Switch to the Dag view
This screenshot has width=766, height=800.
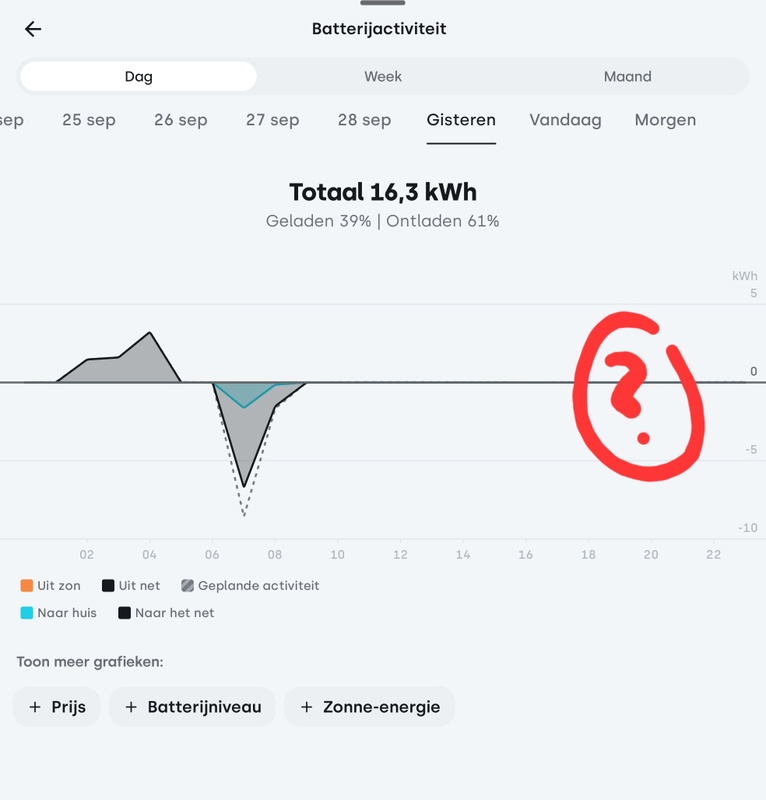138,76
